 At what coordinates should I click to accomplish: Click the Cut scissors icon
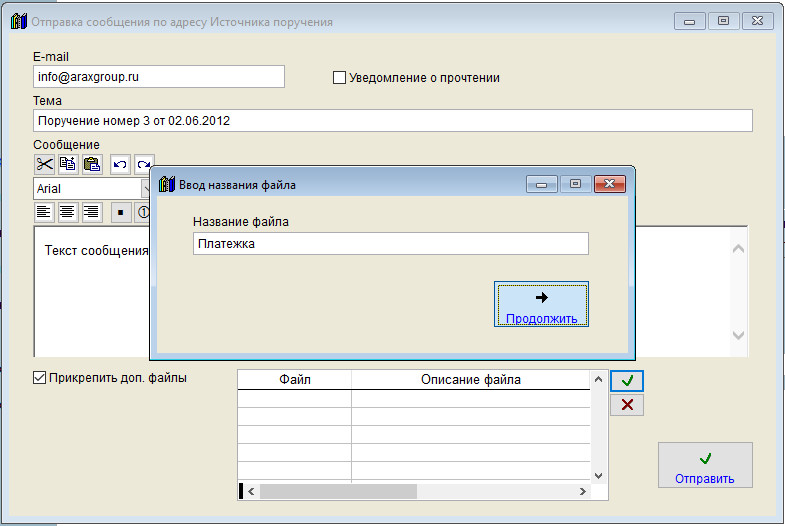tap(45, 164)
